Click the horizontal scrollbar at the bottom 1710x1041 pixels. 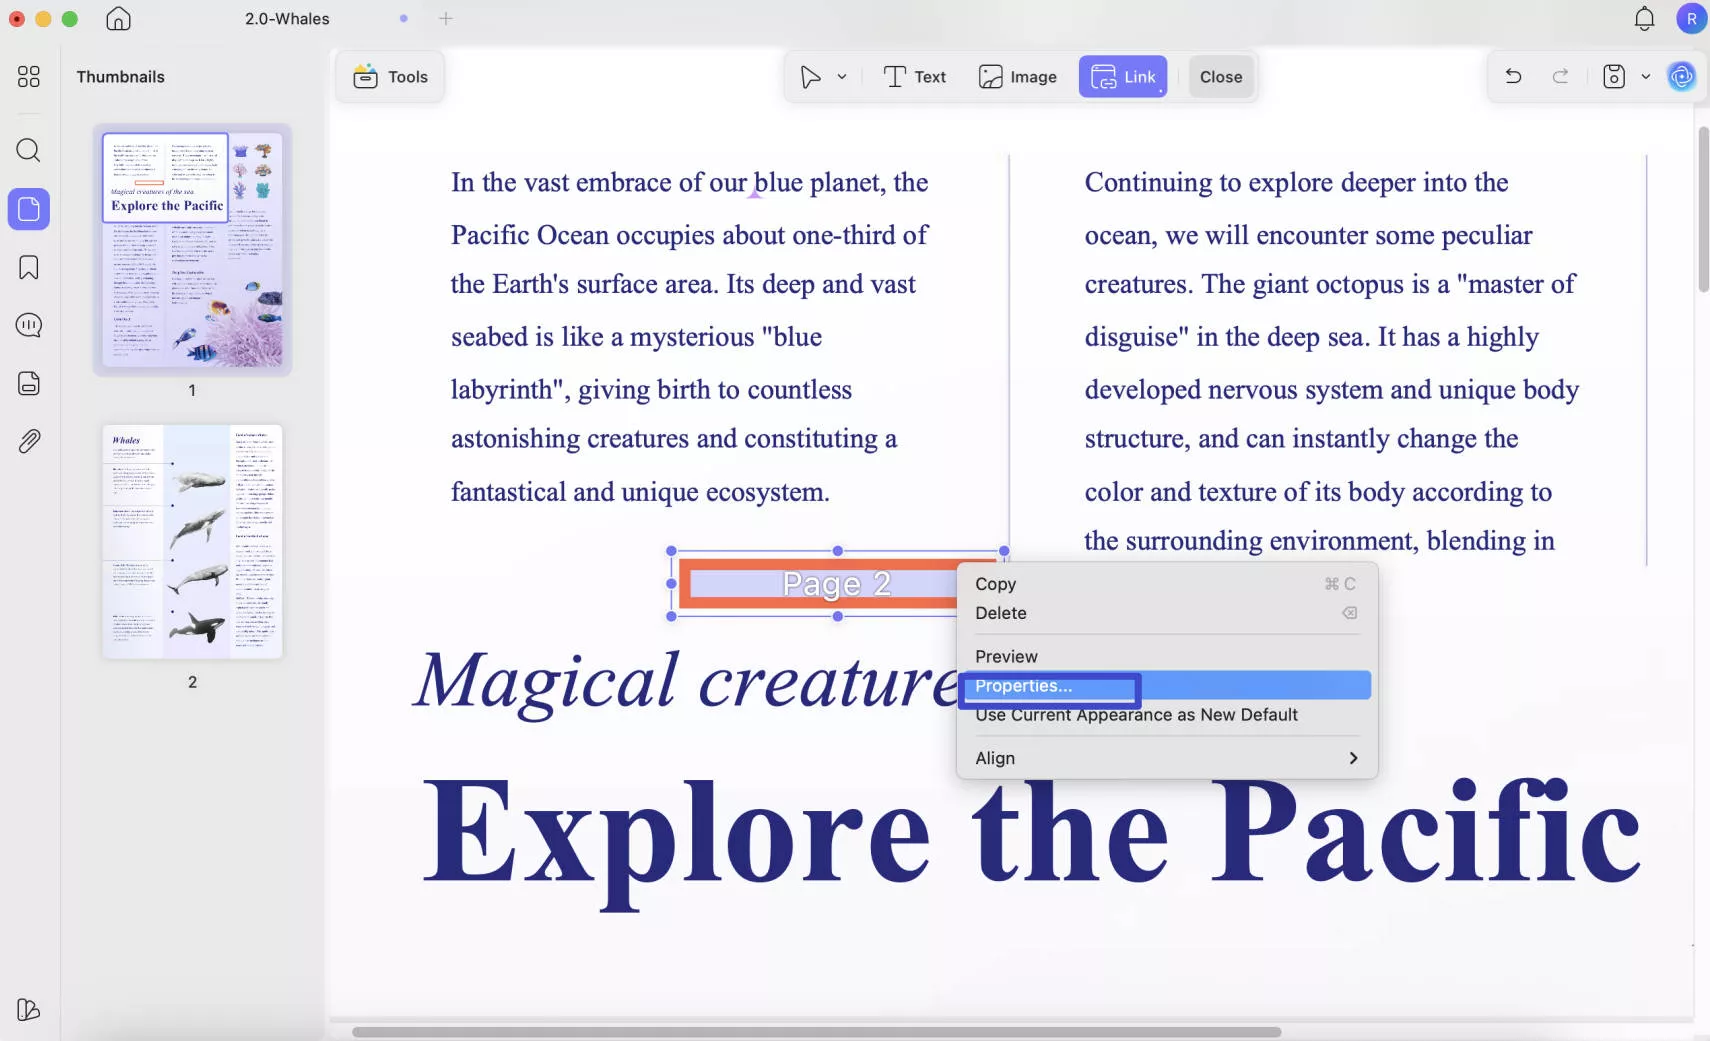pos(816,1031)
